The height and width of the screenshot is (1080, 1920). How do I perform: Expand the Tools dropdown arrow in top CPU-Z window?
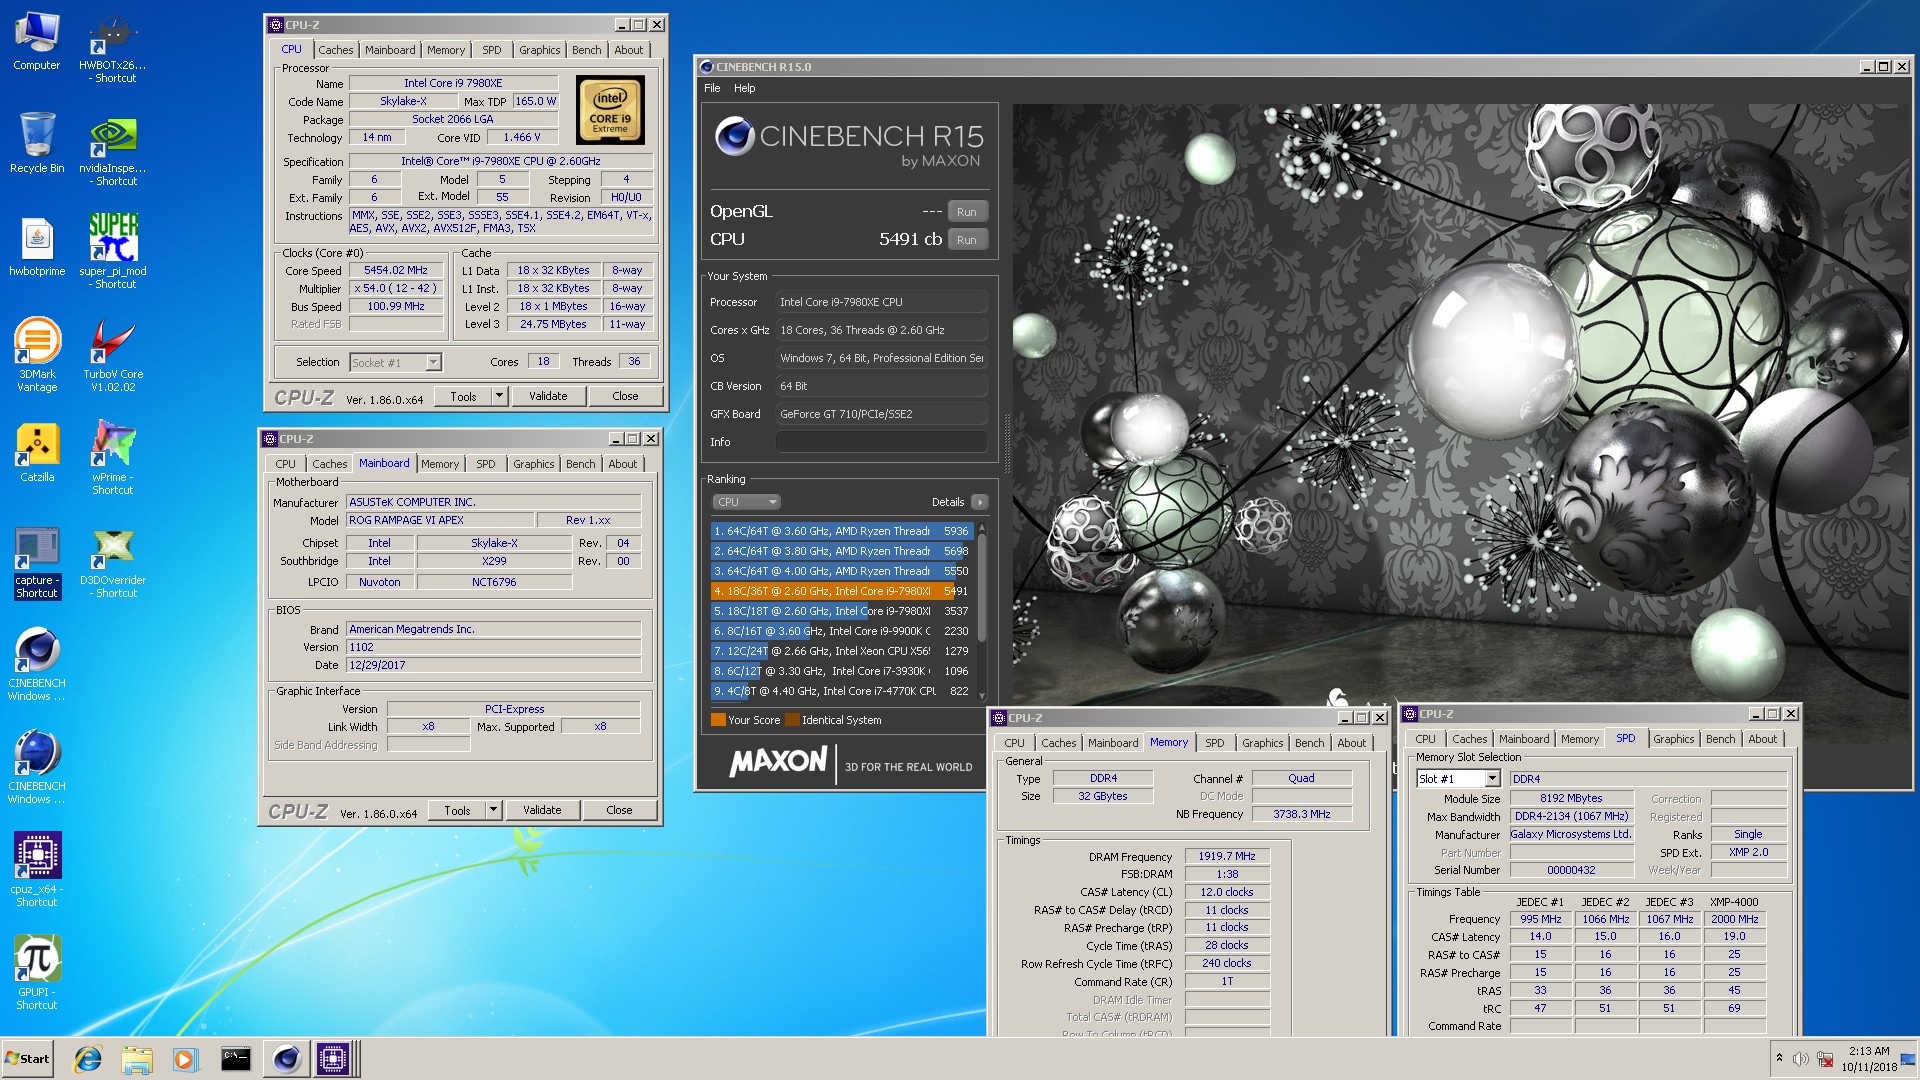[x=499, y=396]
